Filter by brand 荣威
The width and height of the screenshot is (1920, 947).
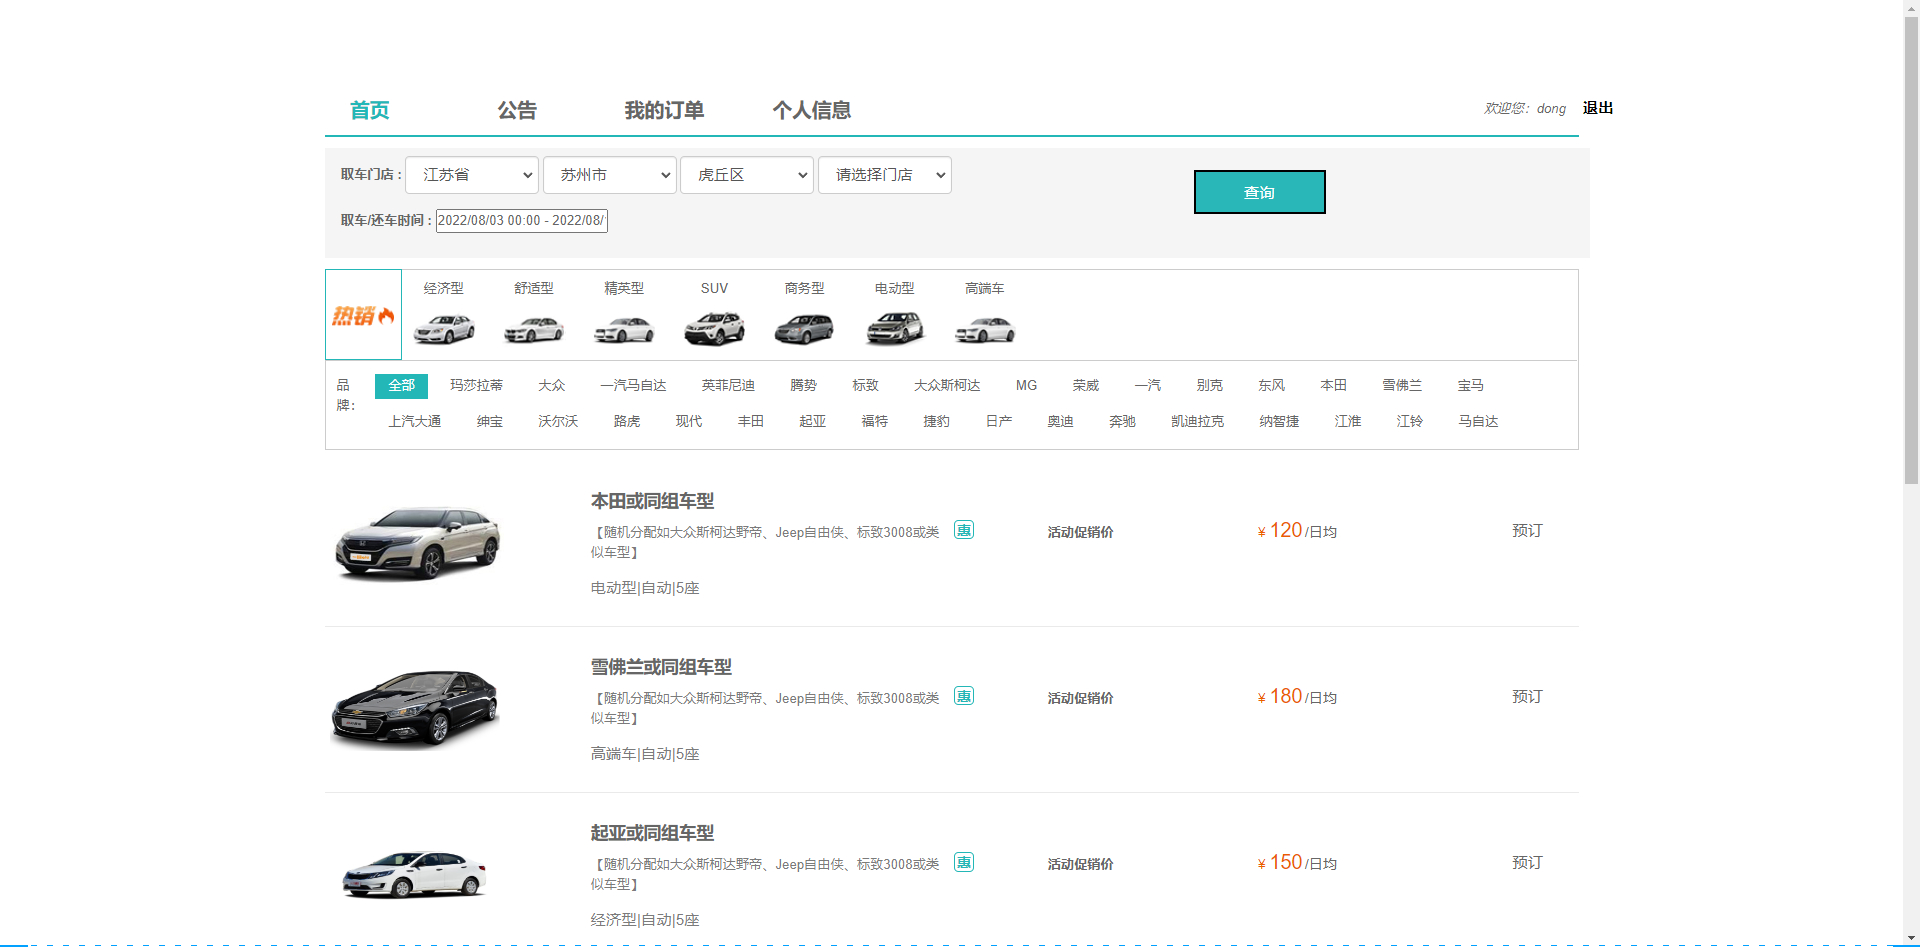1086,386
